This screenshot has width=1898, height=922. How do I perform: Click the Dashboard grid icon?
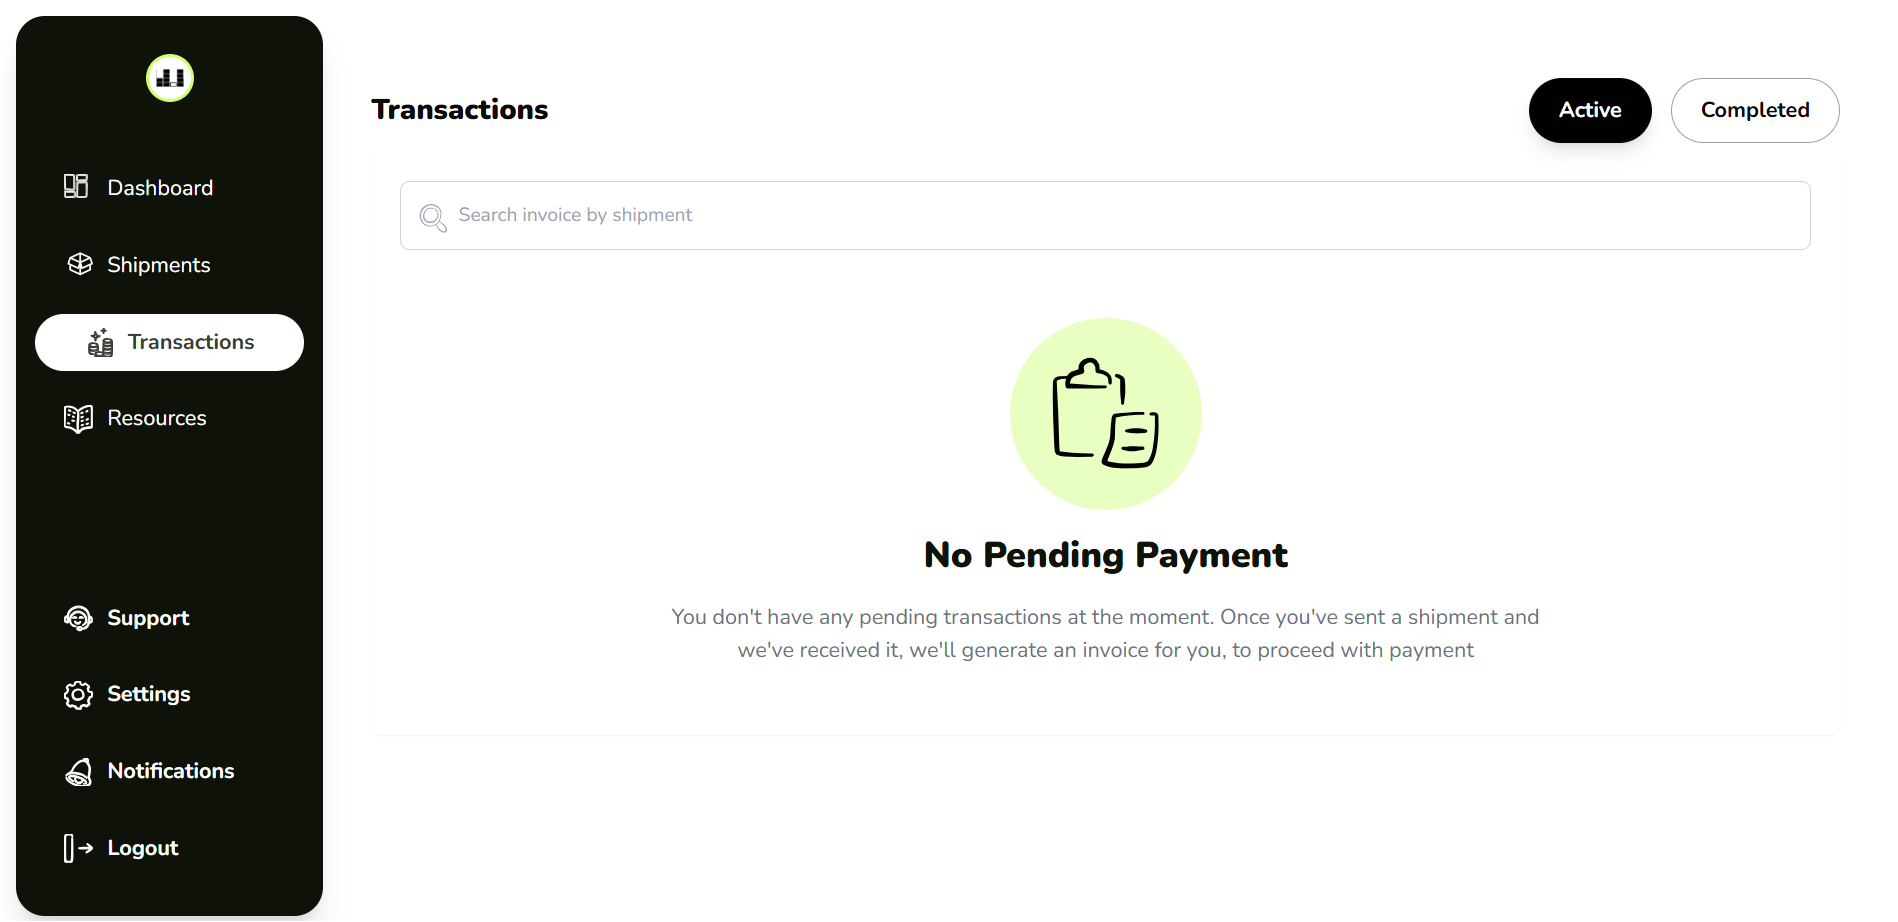coord(76,186)
